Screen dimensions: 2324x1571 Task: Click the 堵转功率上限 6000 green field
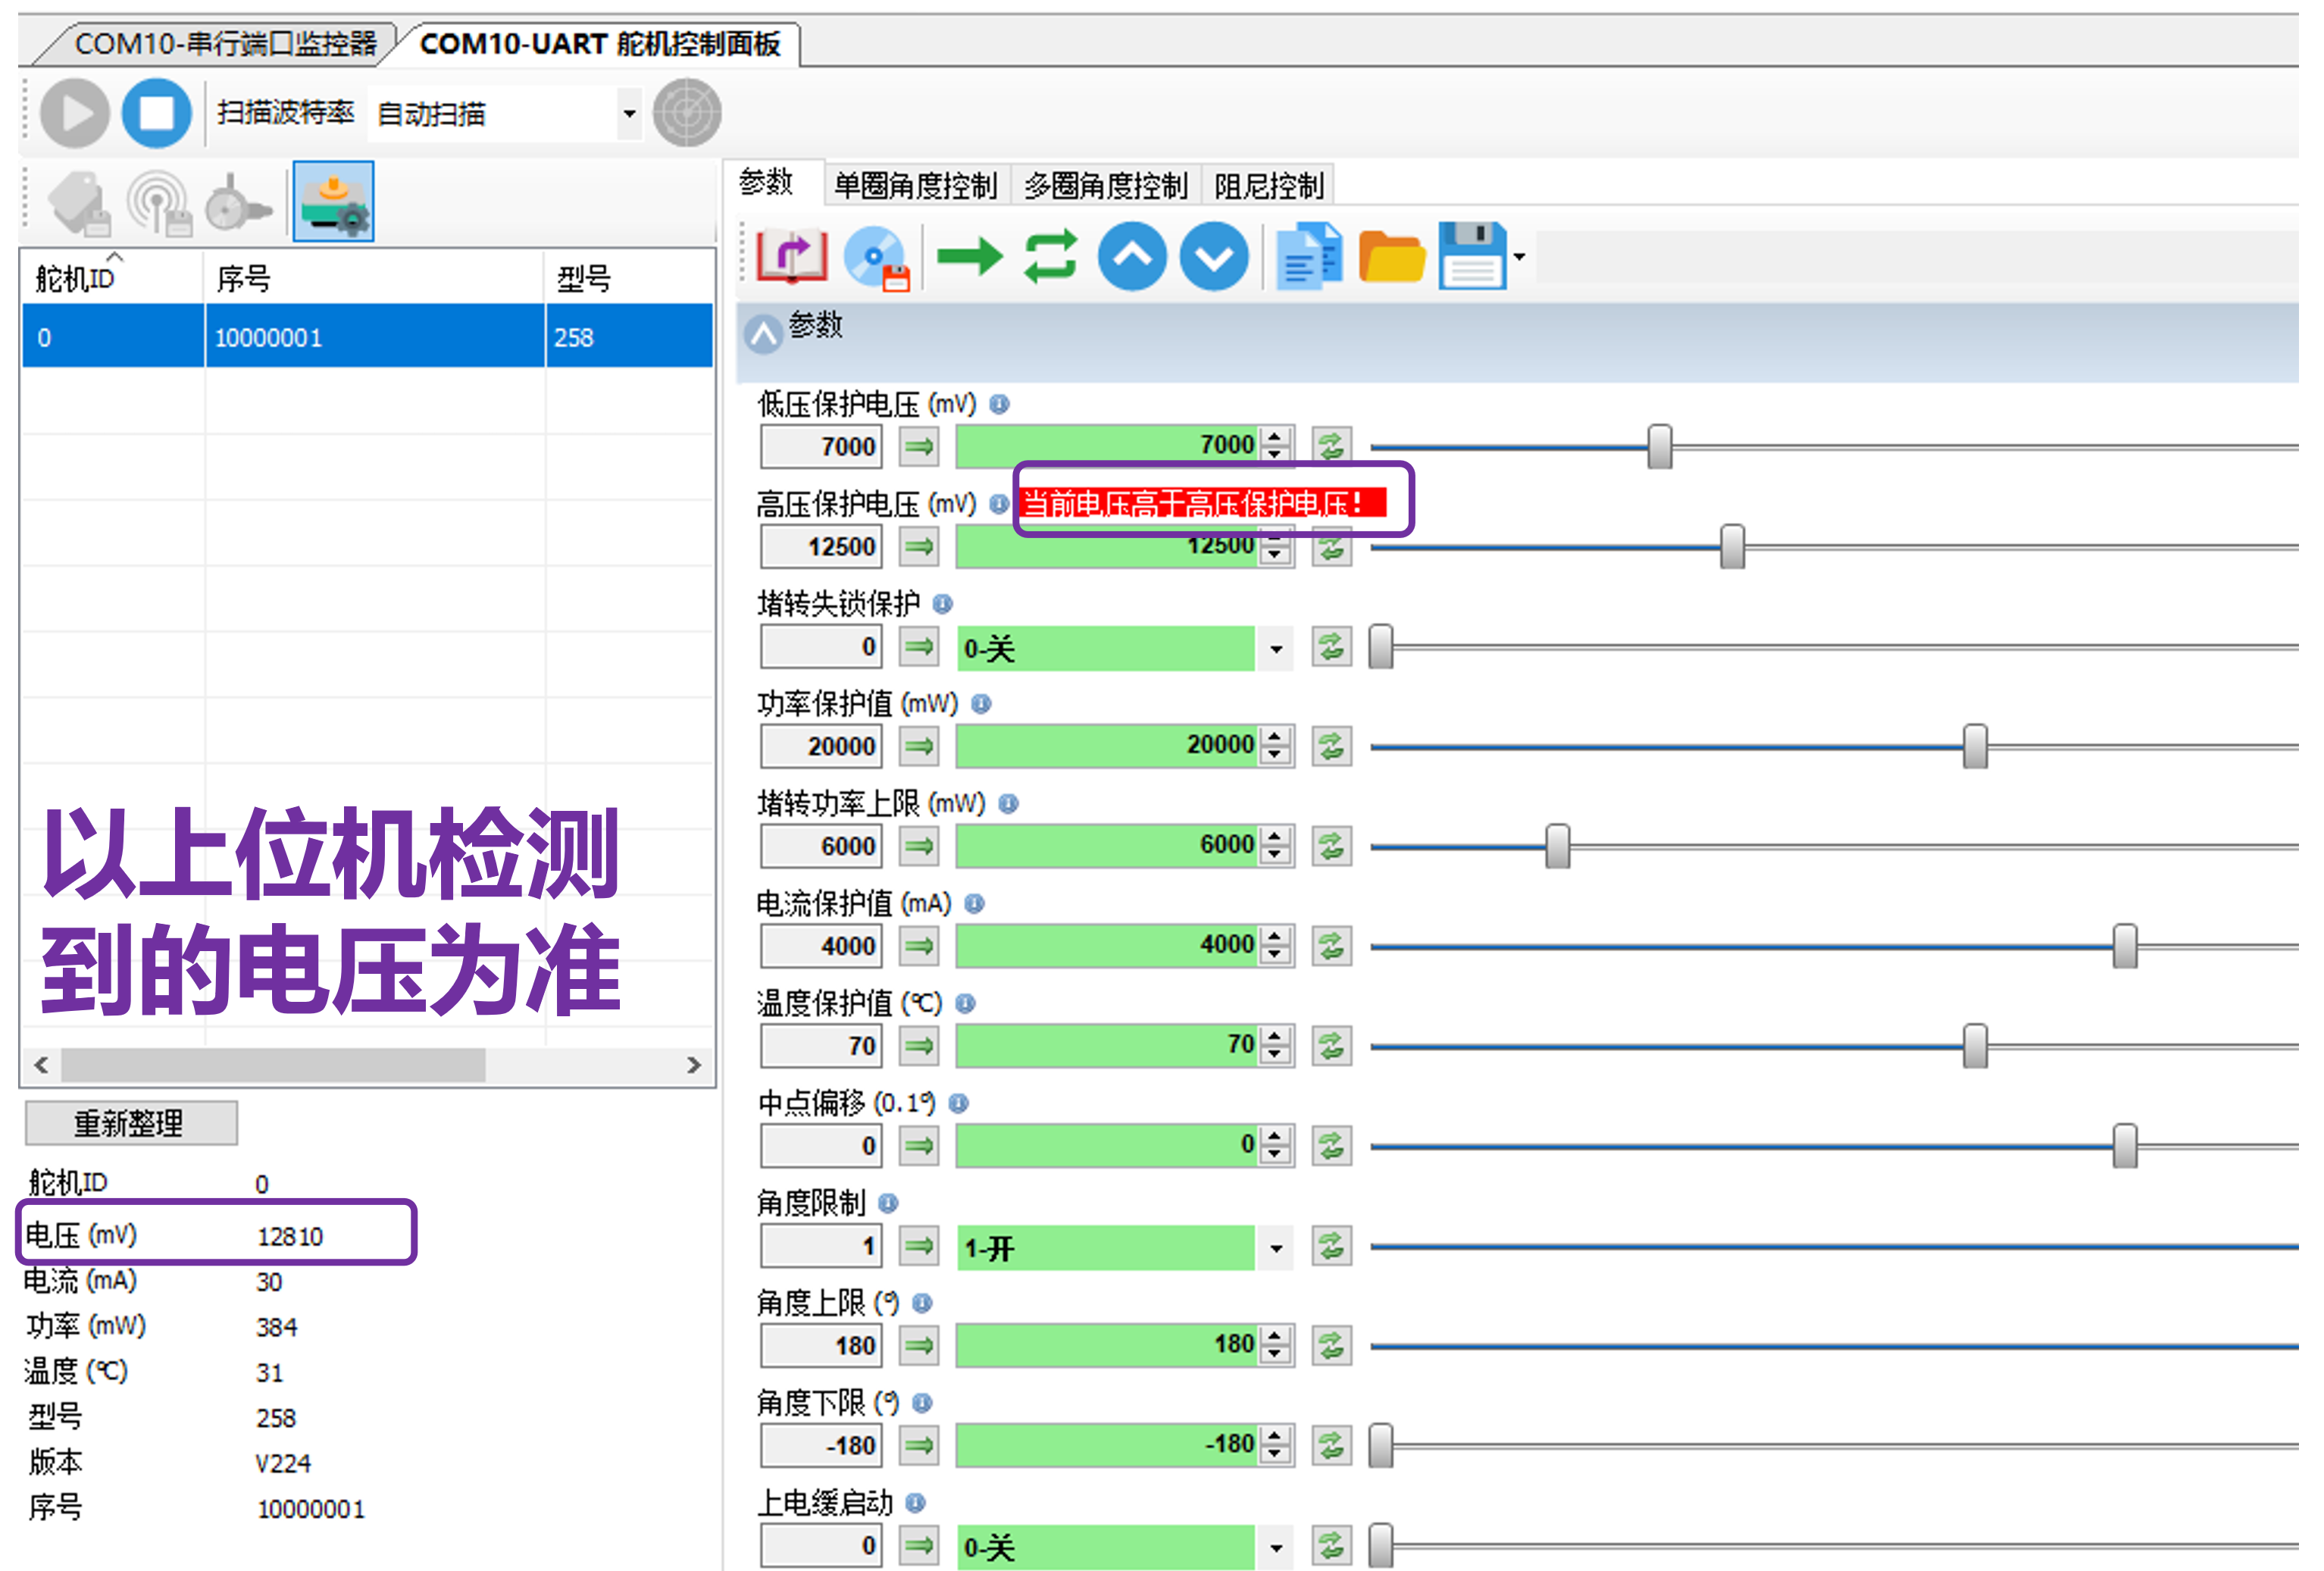pyautogui.click(x=1108, y=846)
